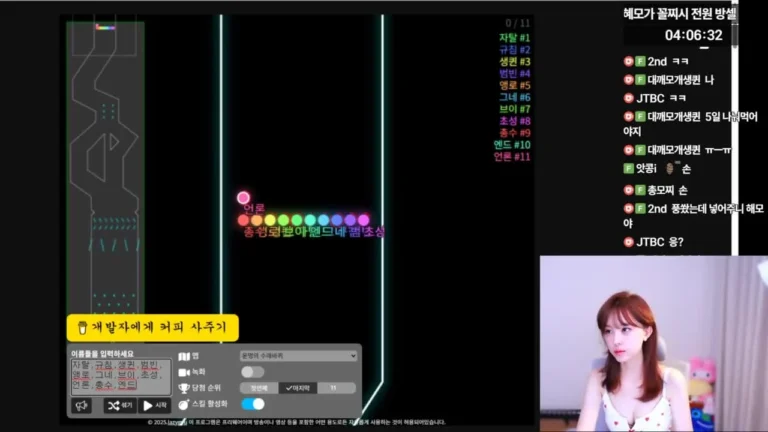Open the lazygyu link in footer
768x432 pixels.
177,422
